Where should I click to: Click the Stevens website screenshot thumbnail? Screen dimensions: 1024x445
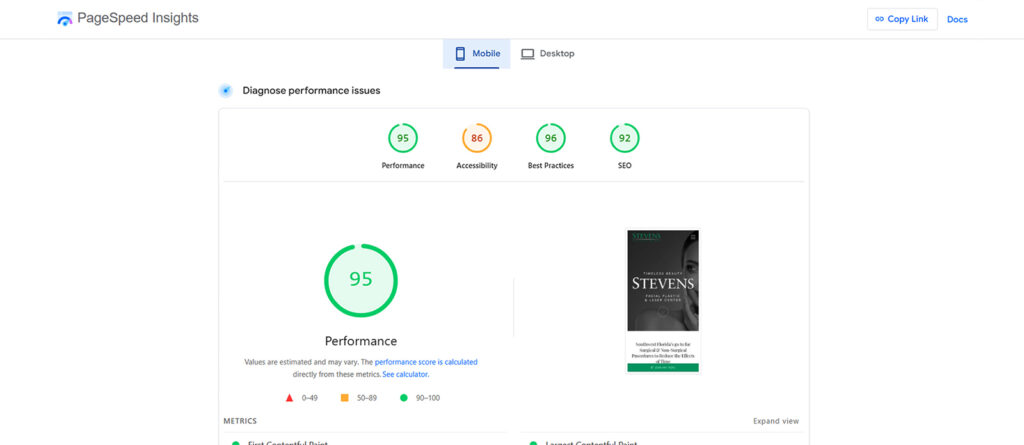click(x=663, y=300)
